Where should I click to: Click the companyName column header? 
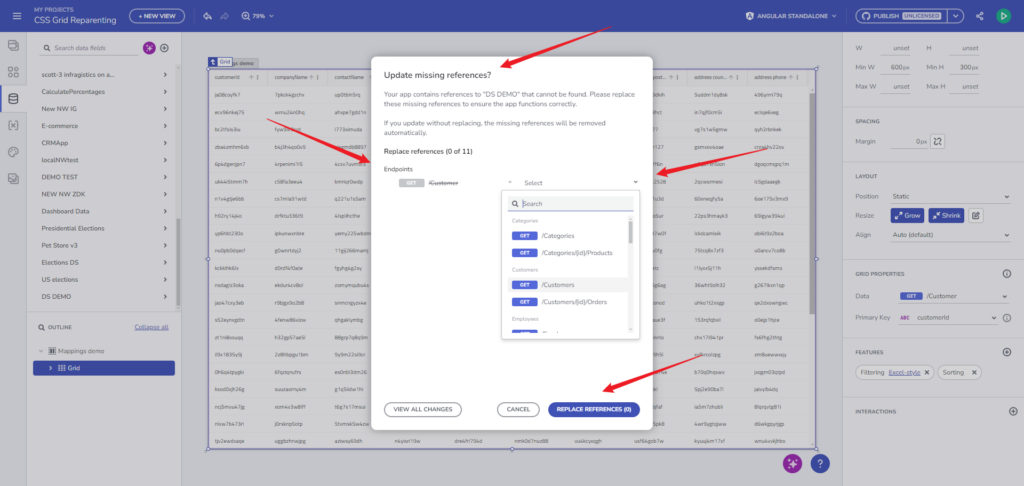pyautogui.click(x=298, y=77)
